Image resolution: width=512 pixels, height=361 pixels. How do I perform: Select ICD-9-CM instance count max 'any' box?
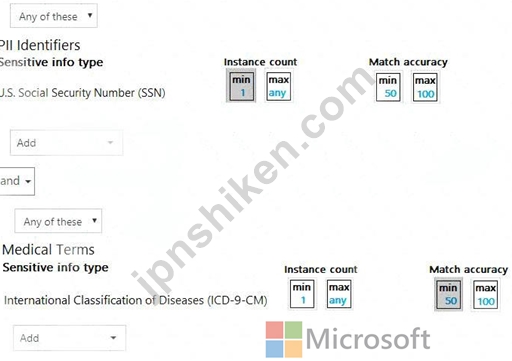(339, 294)
